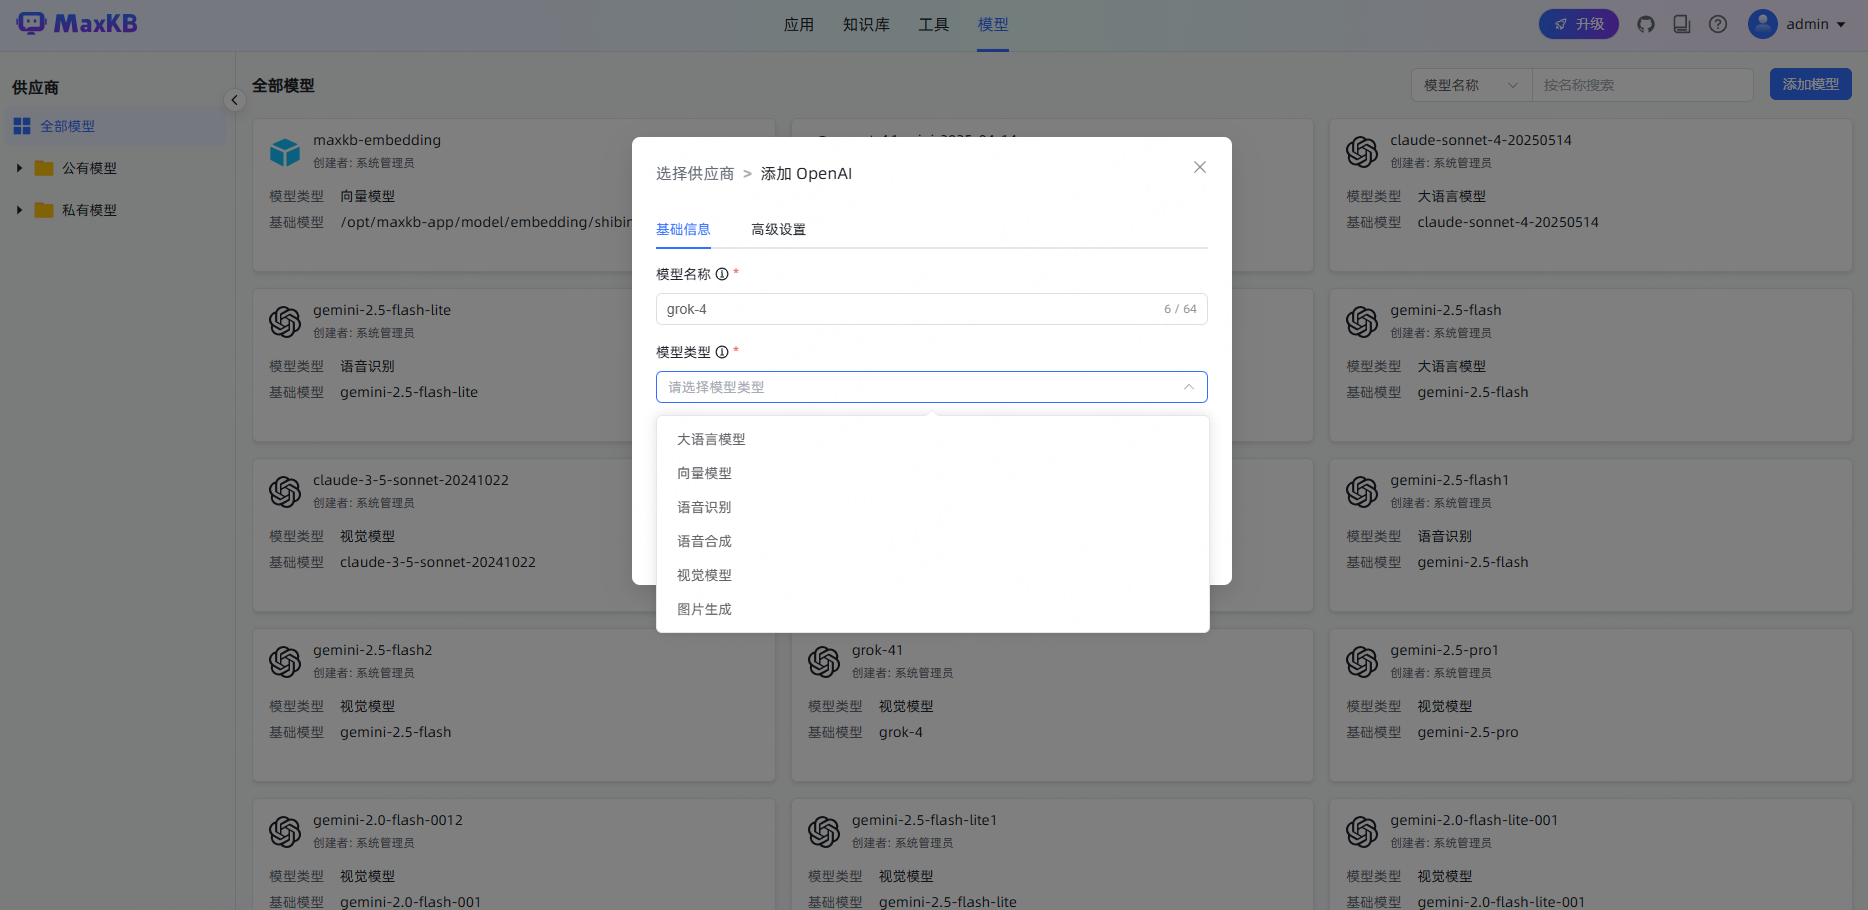Click the OpenAI icon of gemini-2.0-flash-lite-001 card
The width and height of the screenshot is (1868, 910).
[x=1362, y=832]
